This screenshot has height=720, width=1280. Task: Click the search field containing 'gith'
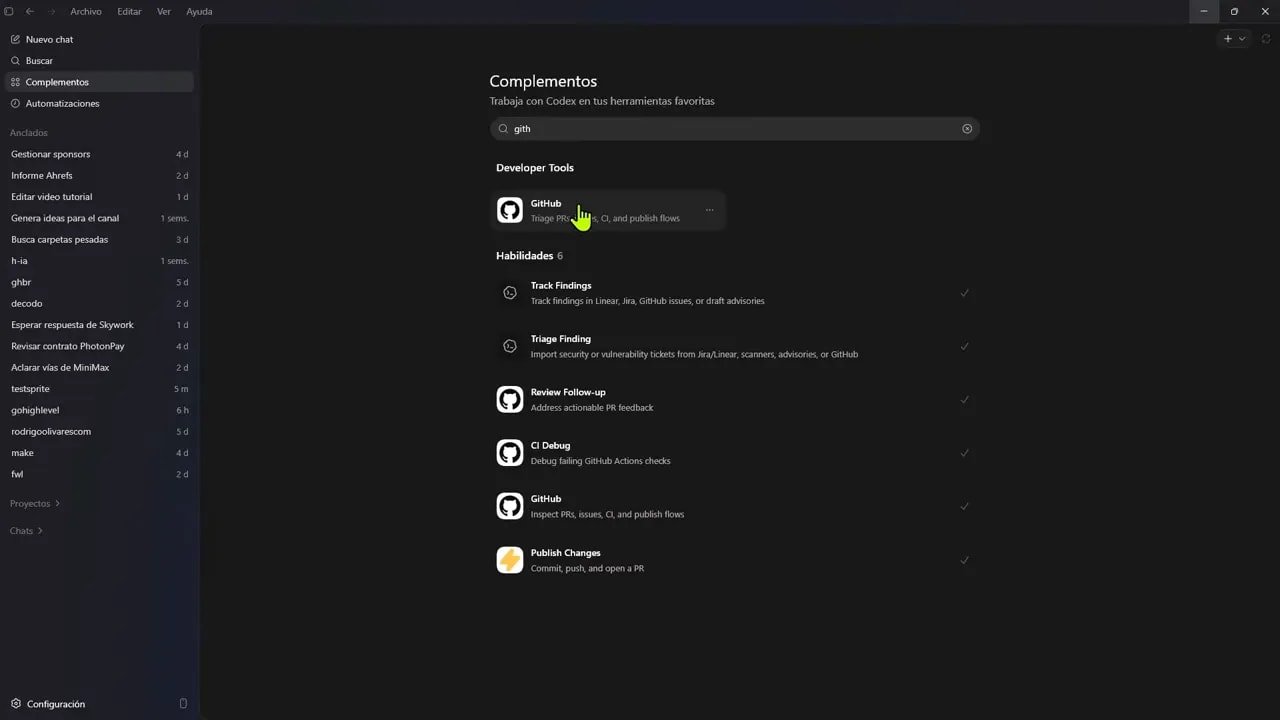(734, 128)
